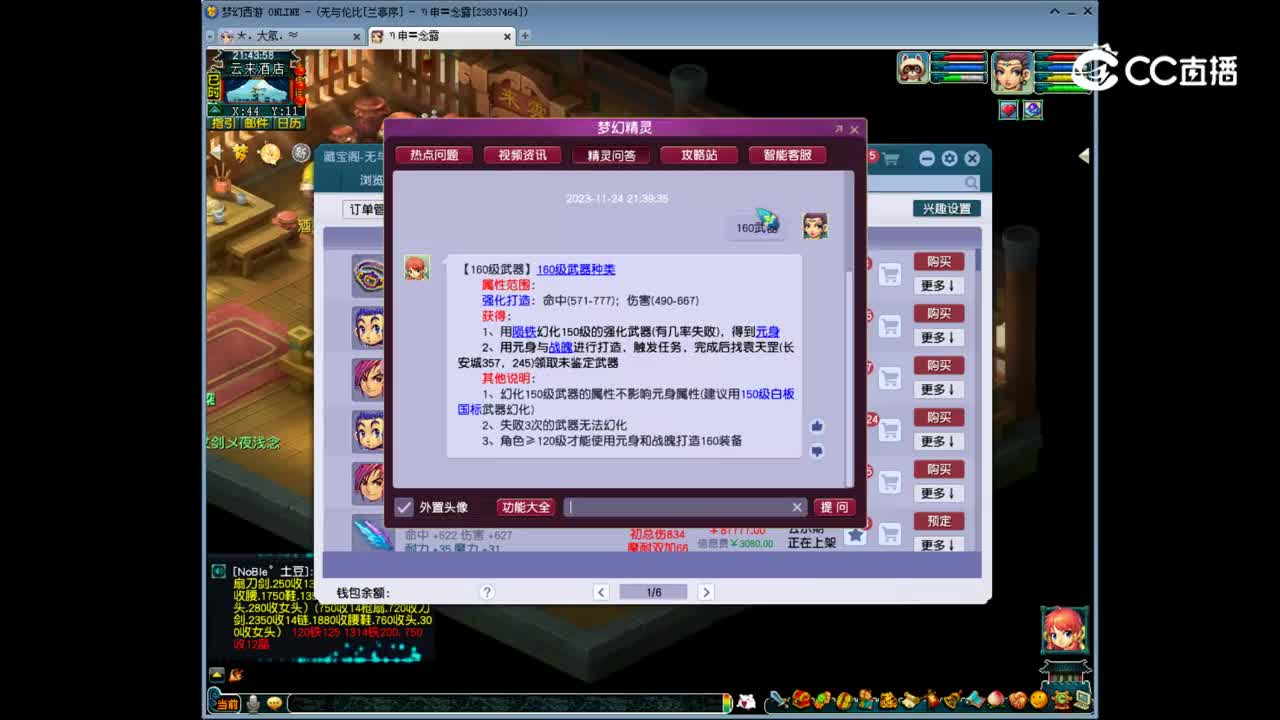Switch to the 热点问题 tab

point(433,155)
